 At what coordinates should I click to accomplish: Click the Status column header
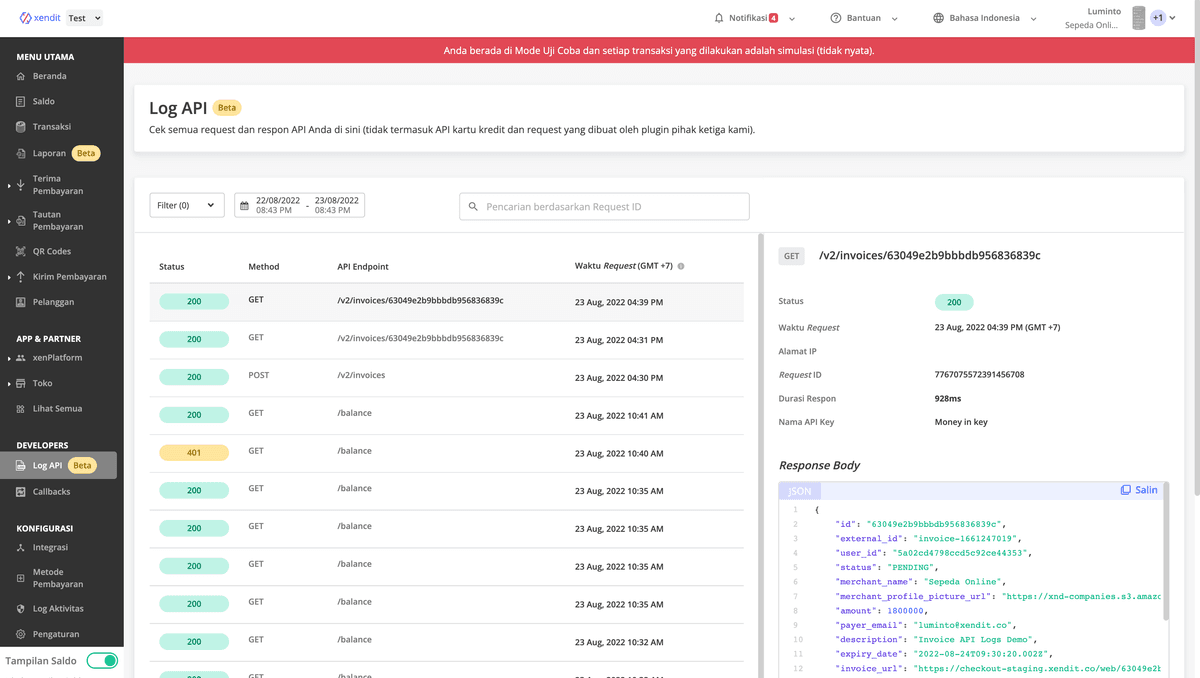[x=172, y=267]
